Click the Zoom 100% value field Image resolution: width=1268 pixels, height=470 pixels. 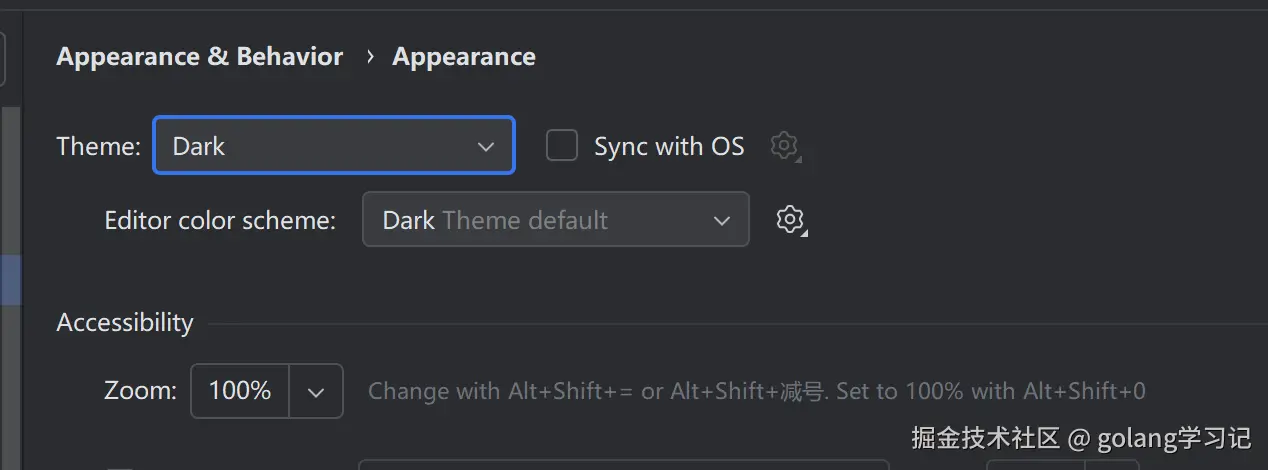pos(240,391)
